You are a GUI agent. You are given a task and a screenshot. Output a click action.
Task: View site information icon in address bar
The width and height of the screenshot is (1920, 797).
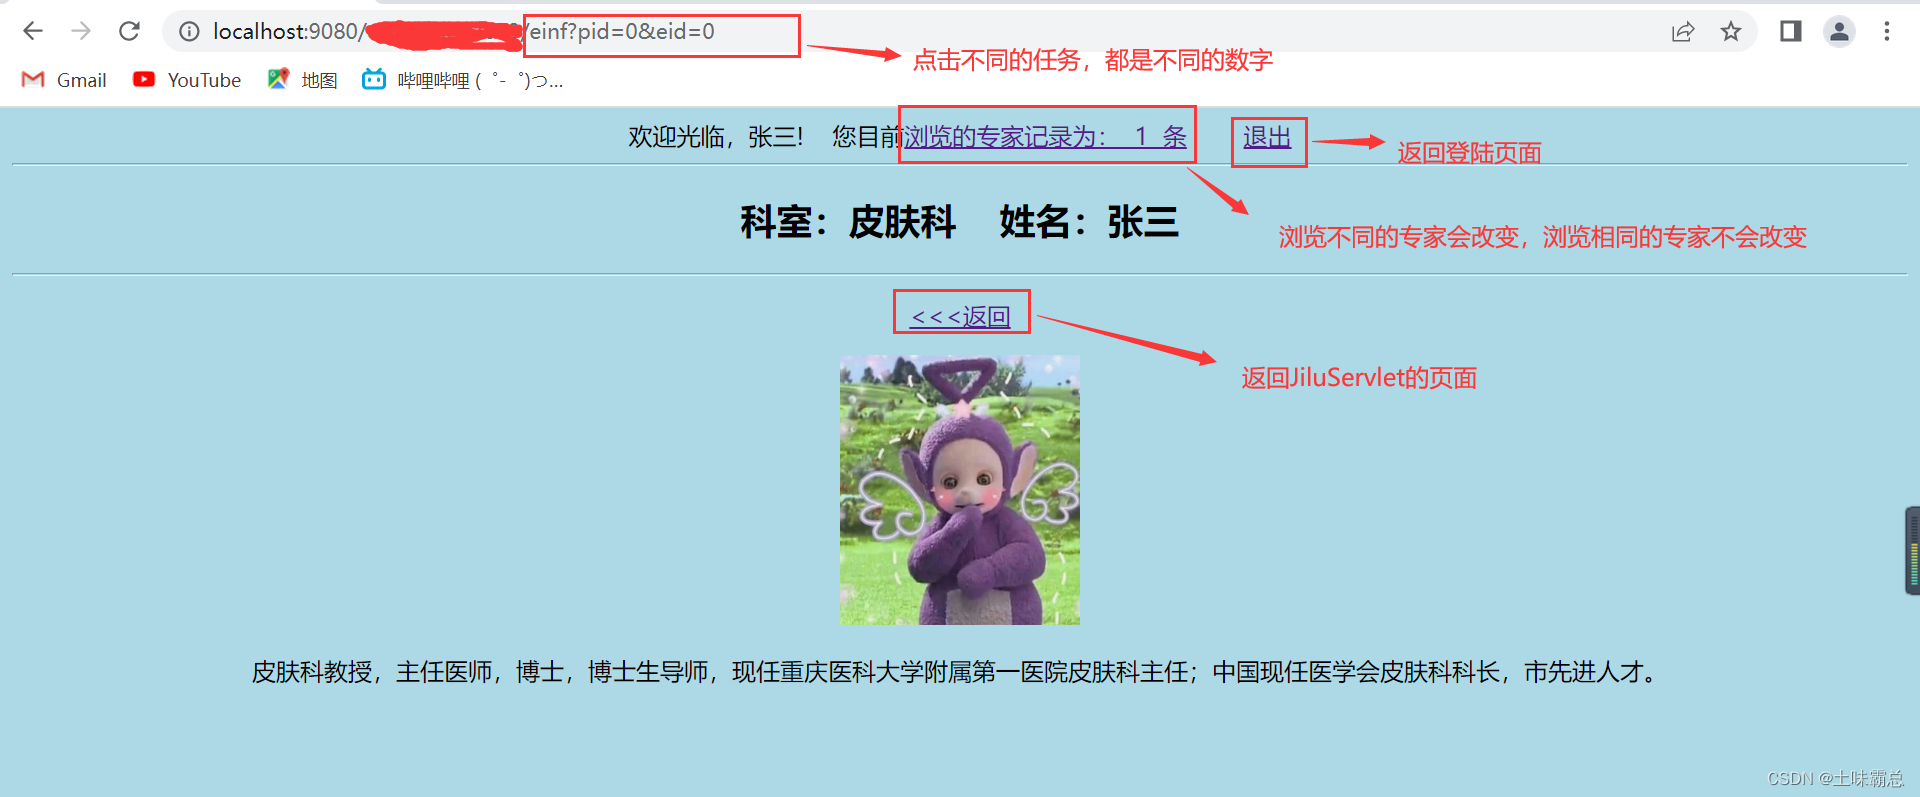click(189, 32)
